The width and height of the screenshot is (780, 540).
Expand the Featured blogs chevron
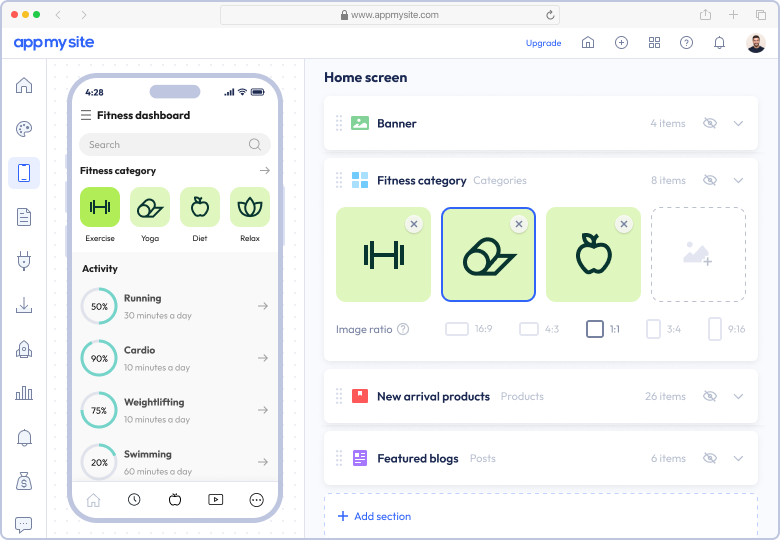(x=738, y=458)
